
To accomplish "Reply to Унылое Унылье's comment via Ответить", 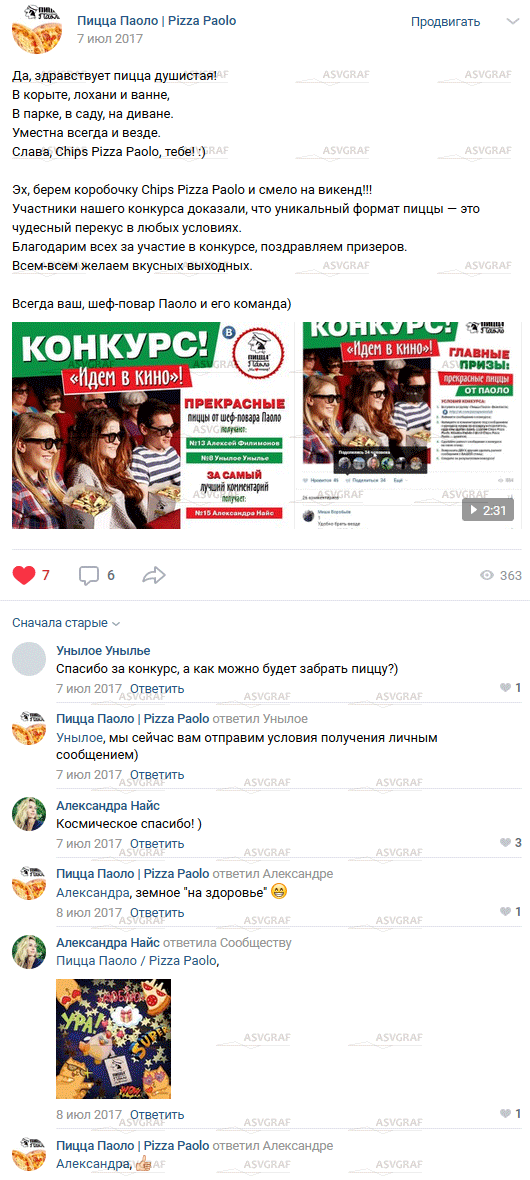I will tap(157, 689).
